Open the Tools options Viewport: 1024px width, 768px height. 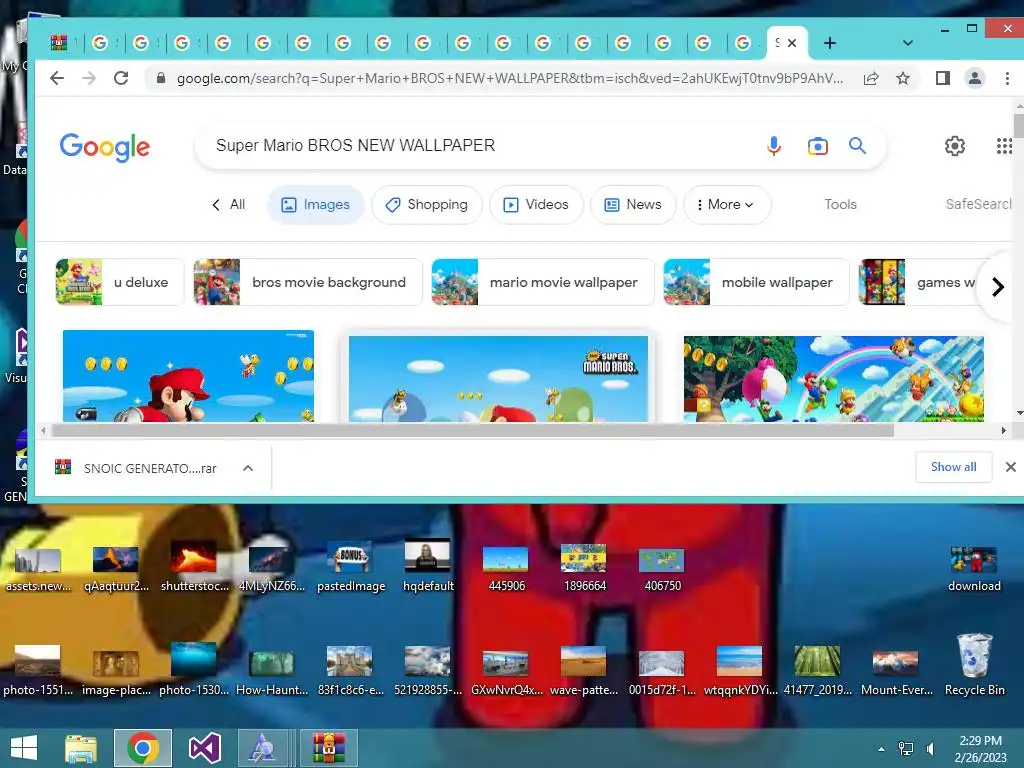pyautogui.click(x=840, y=204)
